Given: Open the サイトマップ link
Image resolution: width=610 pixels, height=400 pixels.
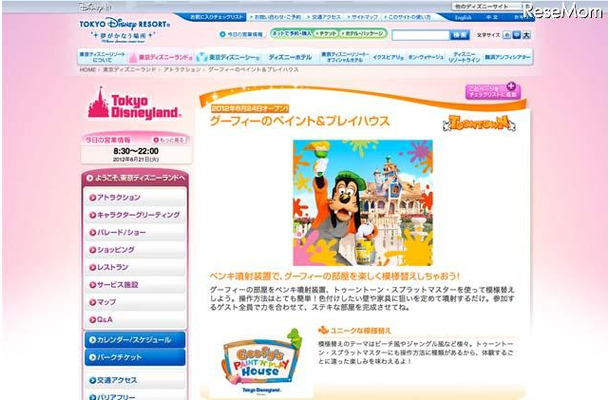Looking at the screenshot, I should [x=363, y=17].
